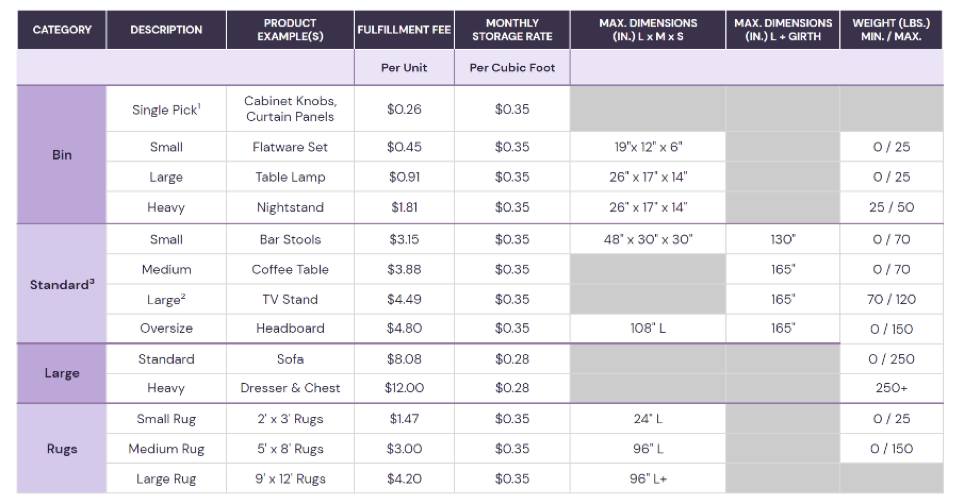Screen dimensions: 964x504
Task: Click the CATEGORY column header
Action: 62,30
